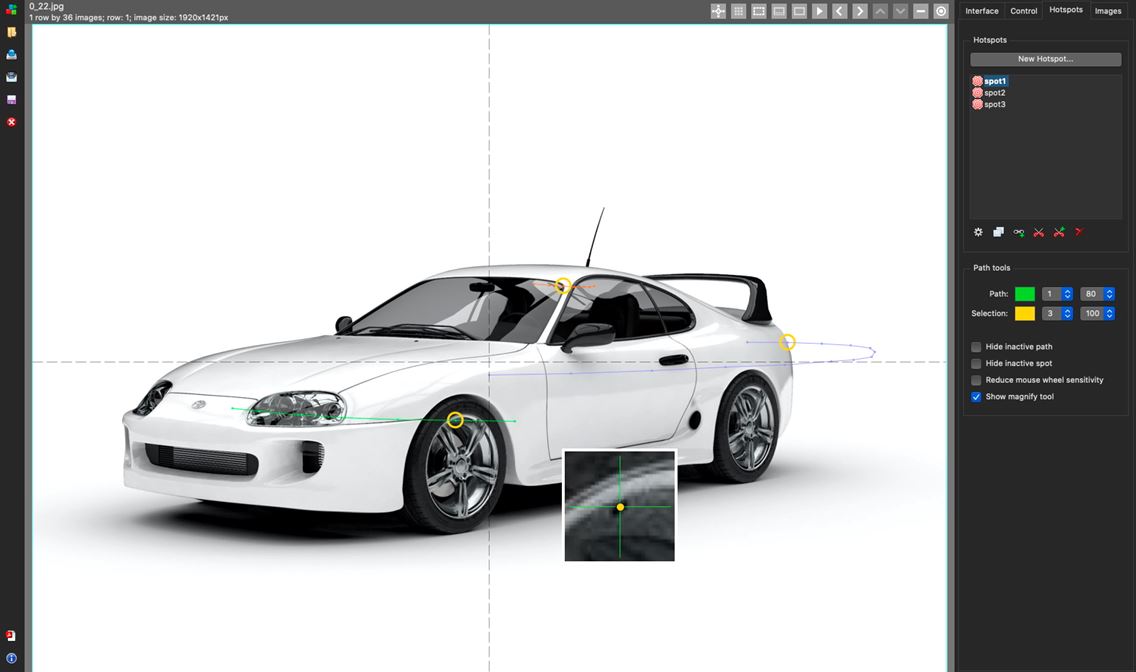This screenshot has width=1136, height=672.
Task: Click the green Path color swatch
Action: click(x=1025, y=294)
